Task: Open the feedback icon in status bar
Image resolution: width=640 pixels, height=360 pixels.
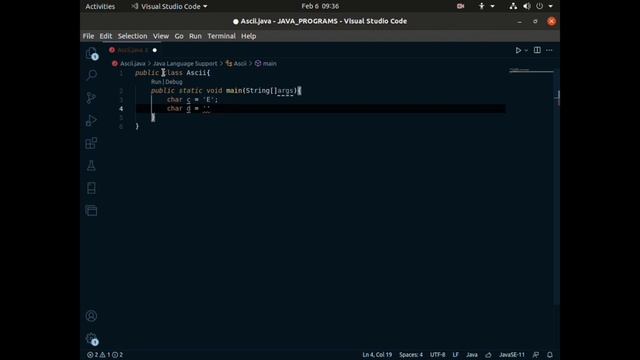Action: [x=536, y=355]
